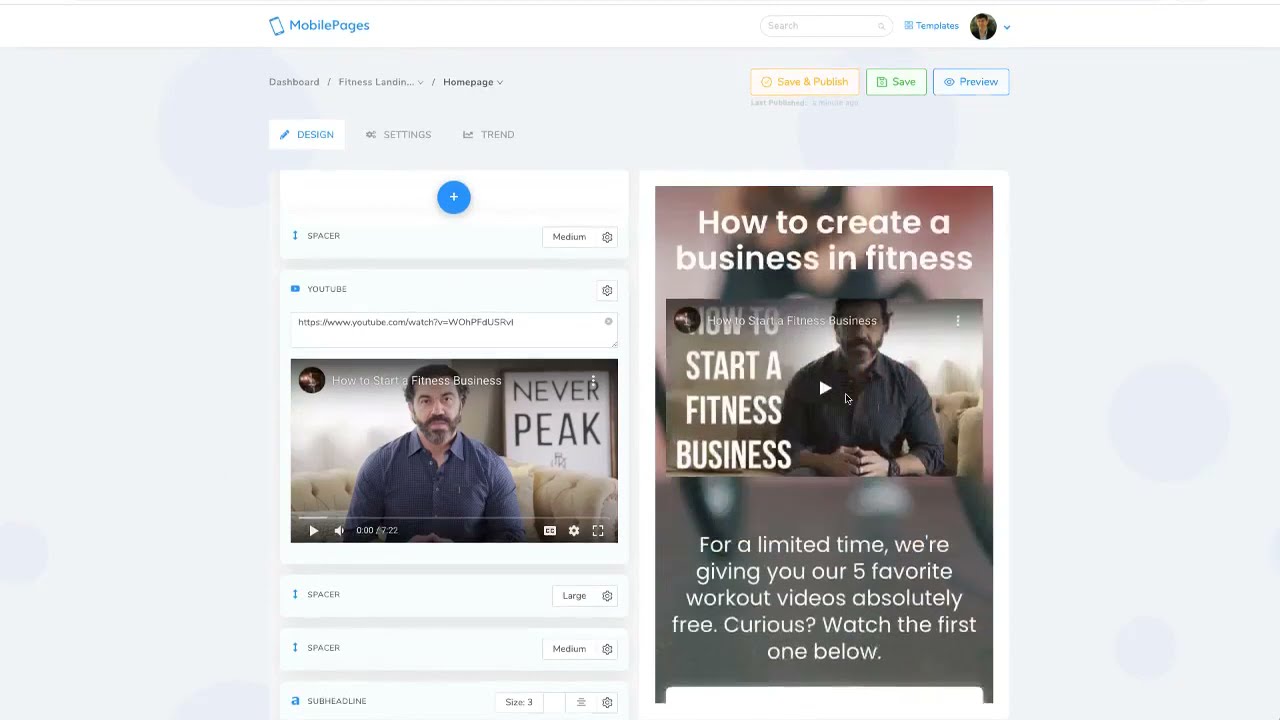Open gear settings of spacer above YouTube block

(x=607, y=237)
